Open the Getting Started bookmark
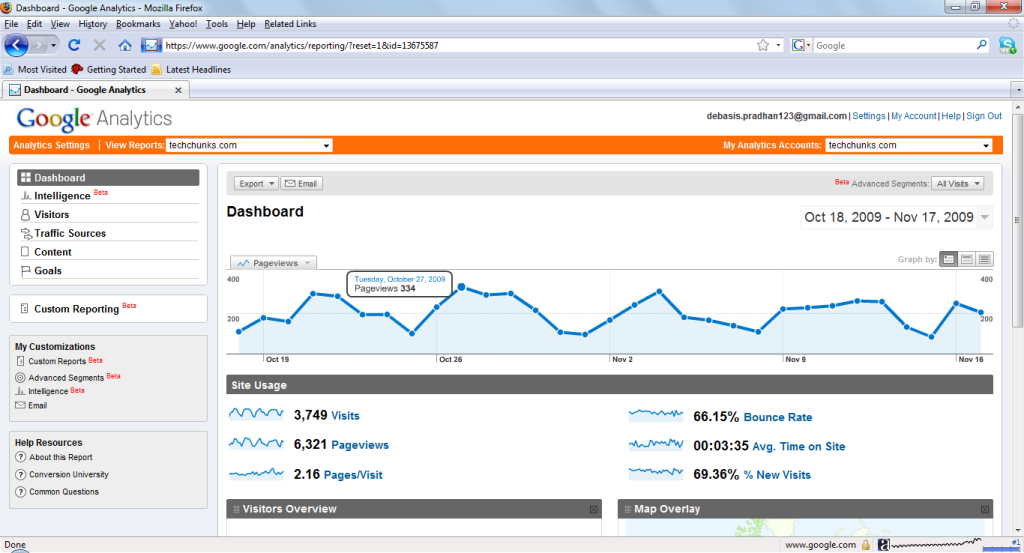1024x553 pixels. [109, 69]
